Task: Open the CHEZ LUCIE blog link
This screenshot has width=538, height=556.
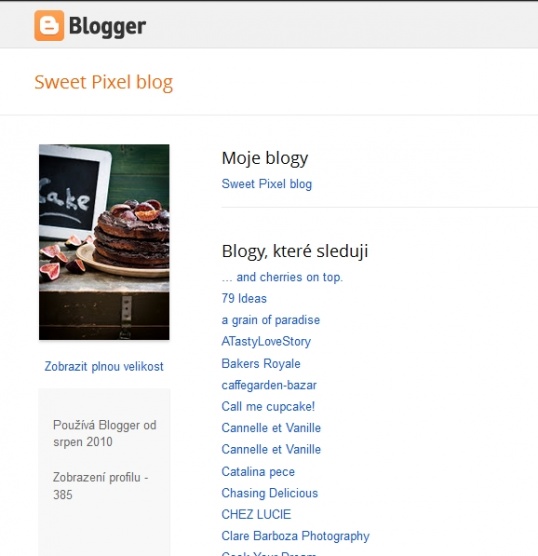Action: click(256, 515)
